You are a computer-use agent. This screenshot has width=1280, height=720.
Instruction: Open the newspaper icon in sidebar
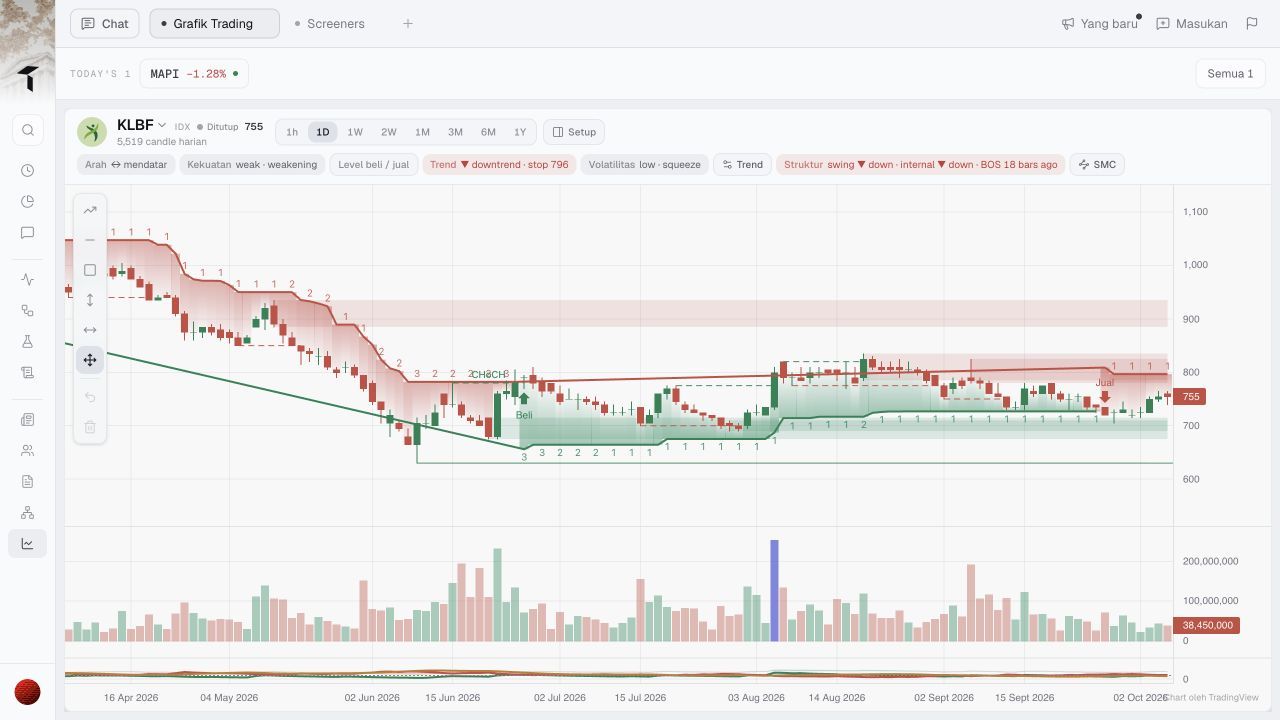click(x=28, y=420)
